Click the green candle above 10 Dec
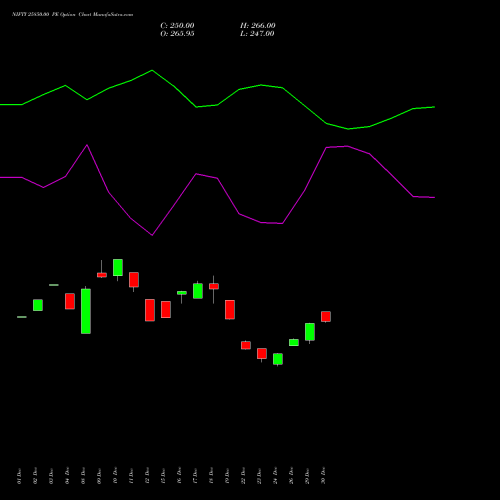 coord(118,267)
